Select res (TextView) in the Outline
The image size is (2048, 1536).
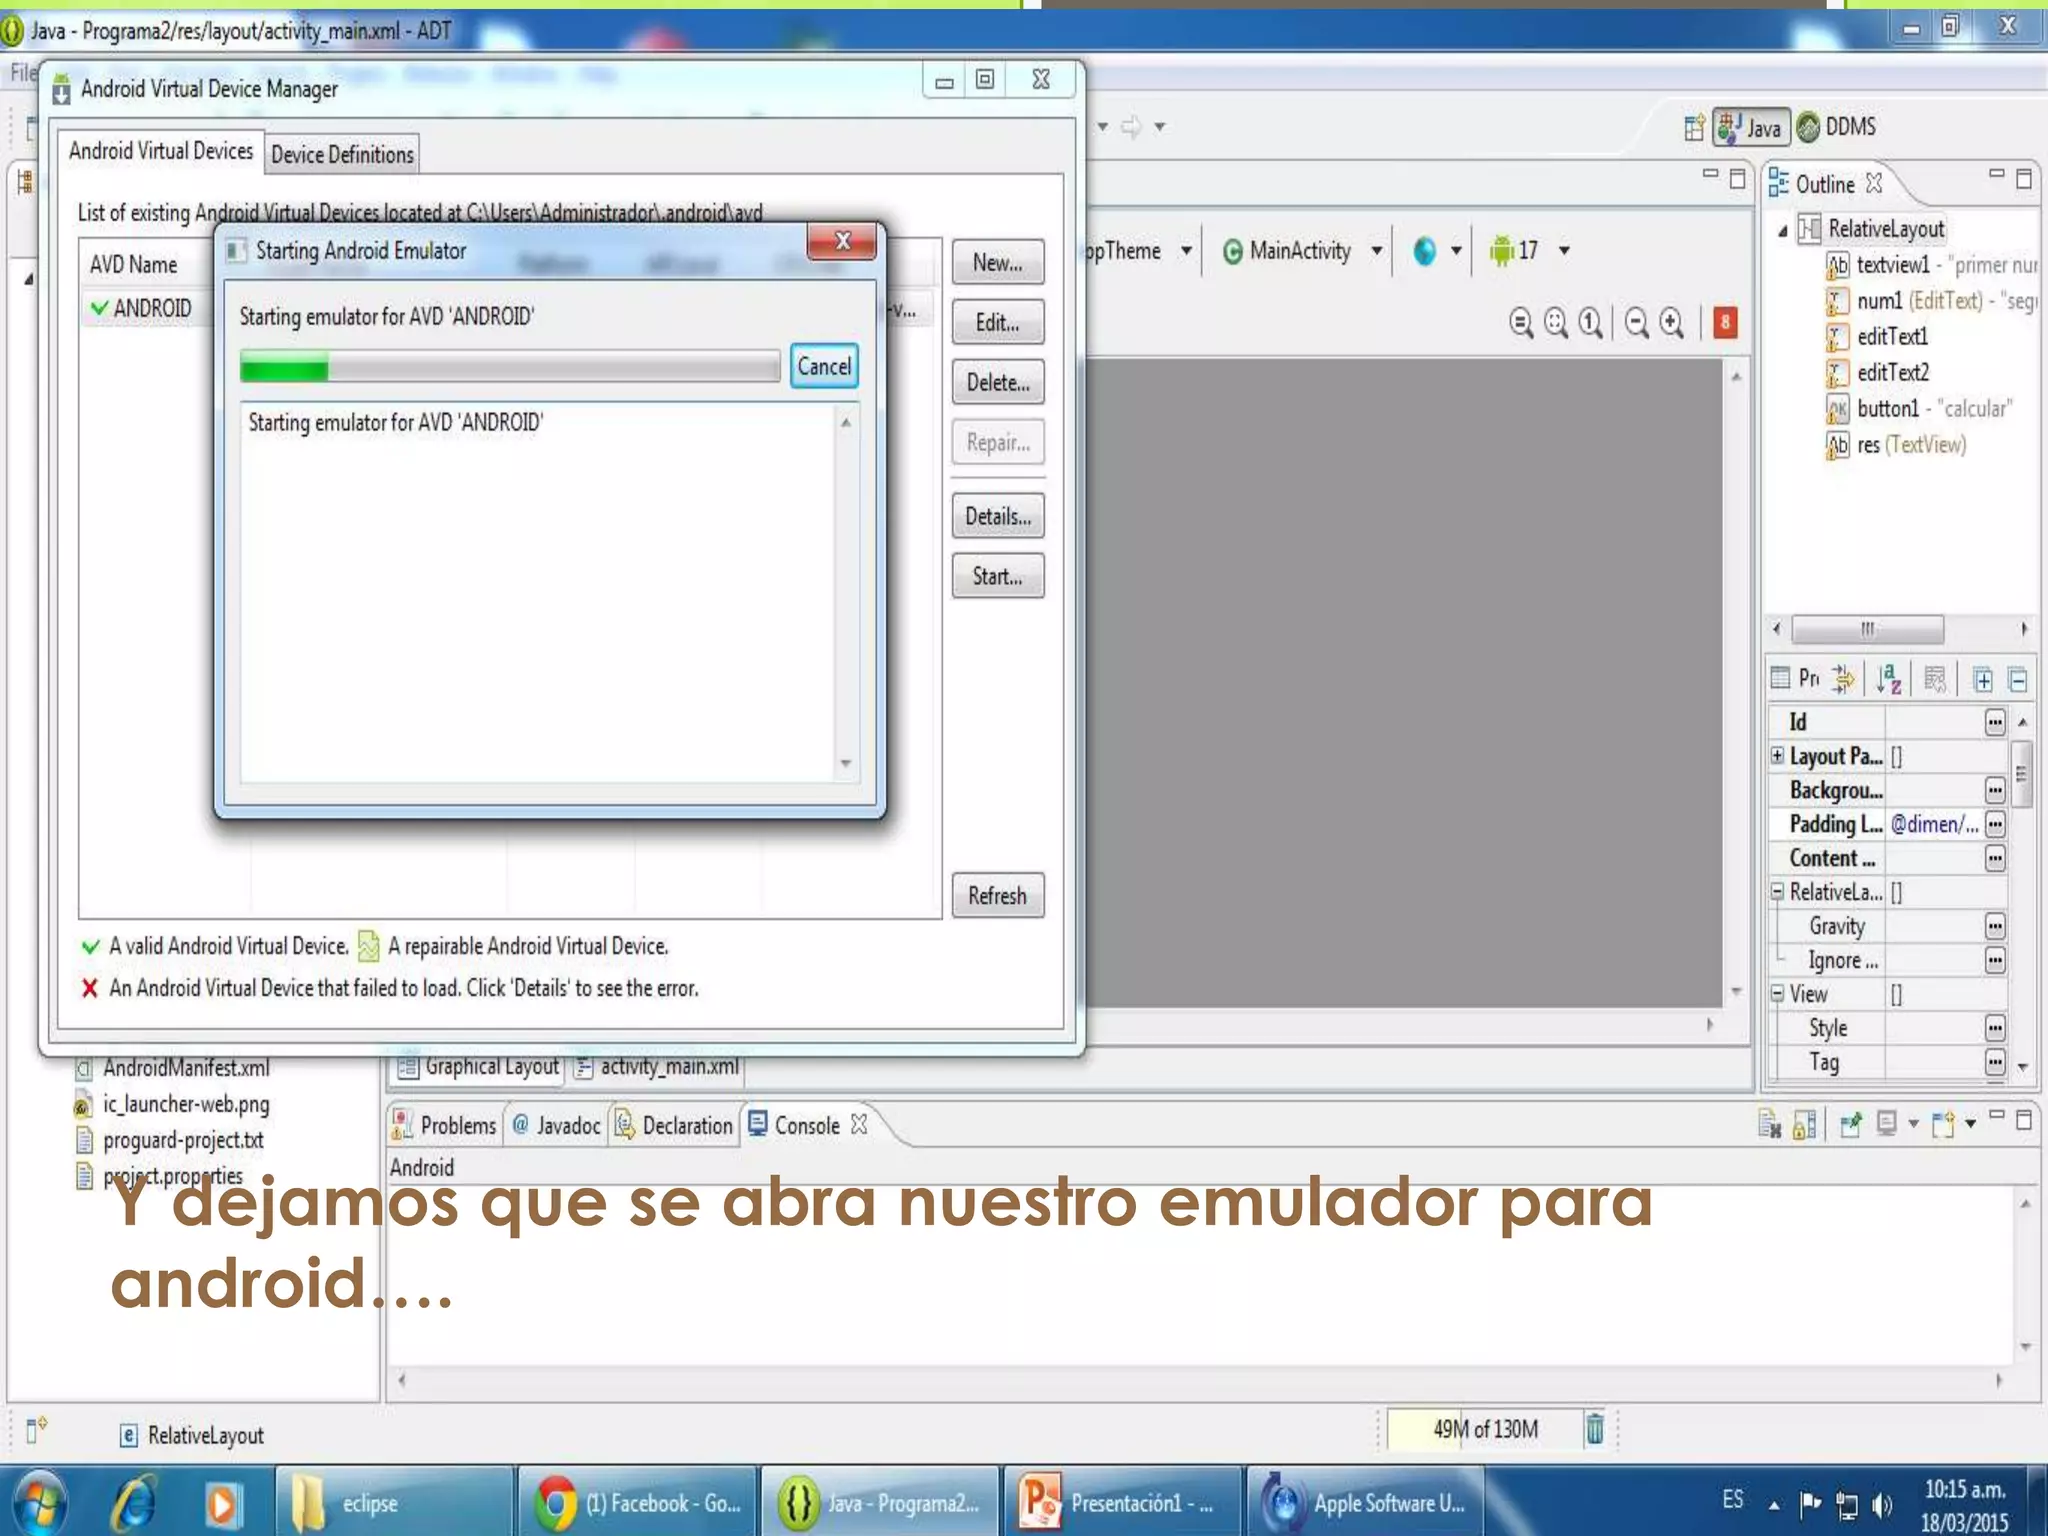[1896, 444]
